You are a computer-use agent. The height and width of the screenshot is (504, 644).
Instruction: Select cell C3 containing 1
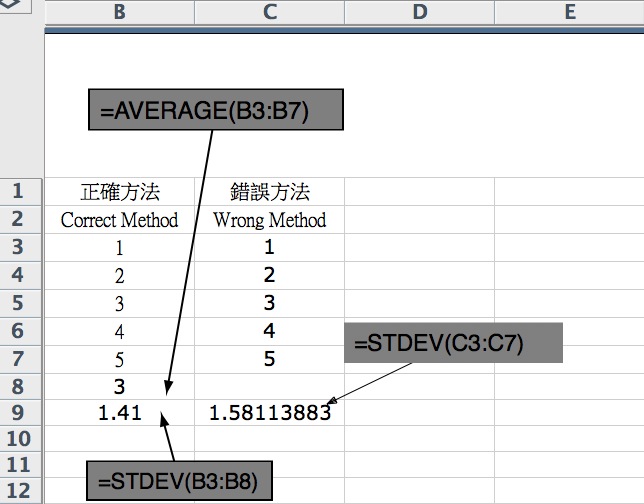[269, 248]
